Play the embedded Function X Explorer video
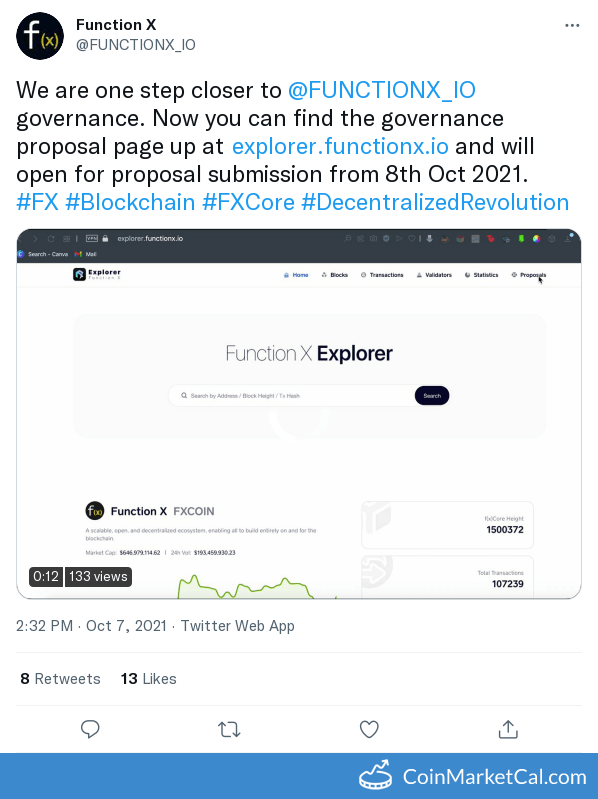The width and height of the screenshot is (598, 799). point(299,414)
